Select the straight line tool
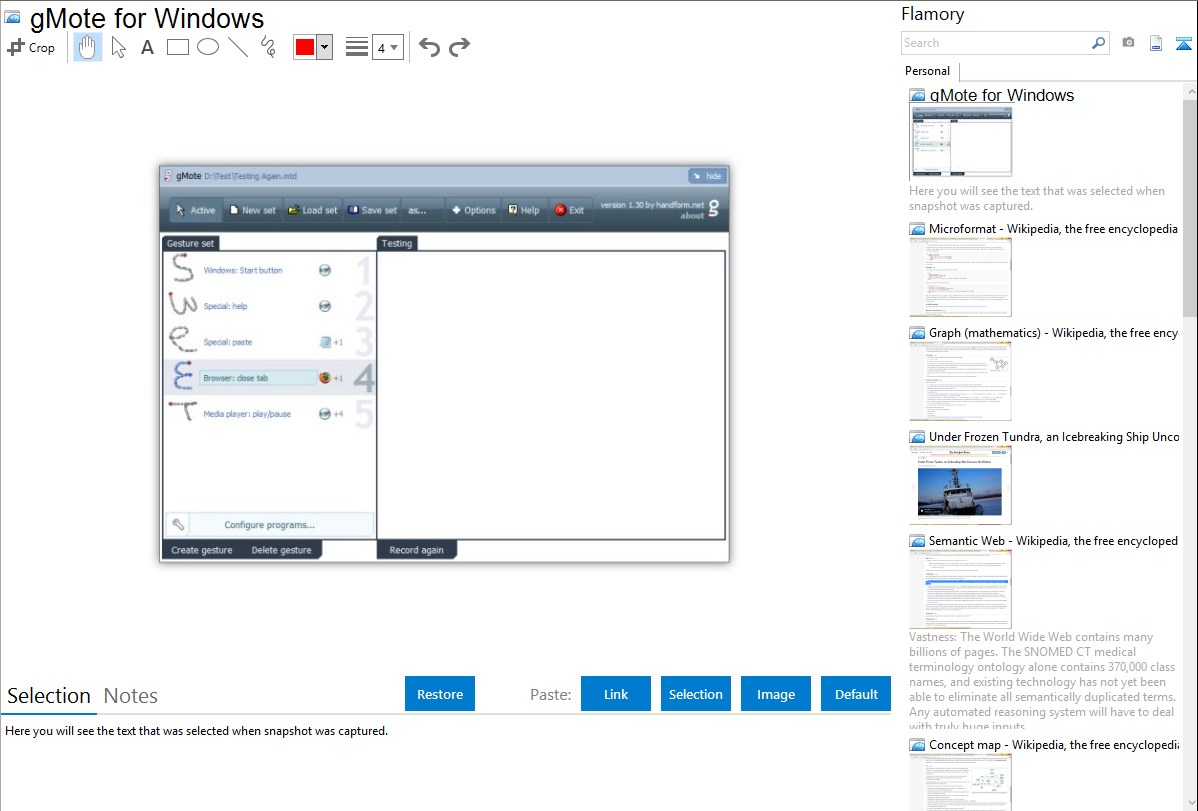The image size is (1198, 811). pyautogui.click(x=238, y=47)
